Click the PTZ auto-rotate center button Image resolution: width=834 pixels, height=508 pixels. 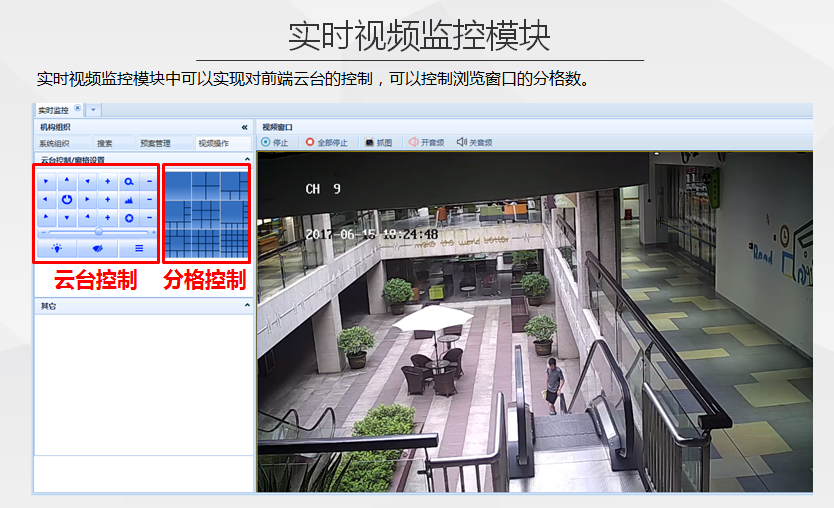(66, 200)
